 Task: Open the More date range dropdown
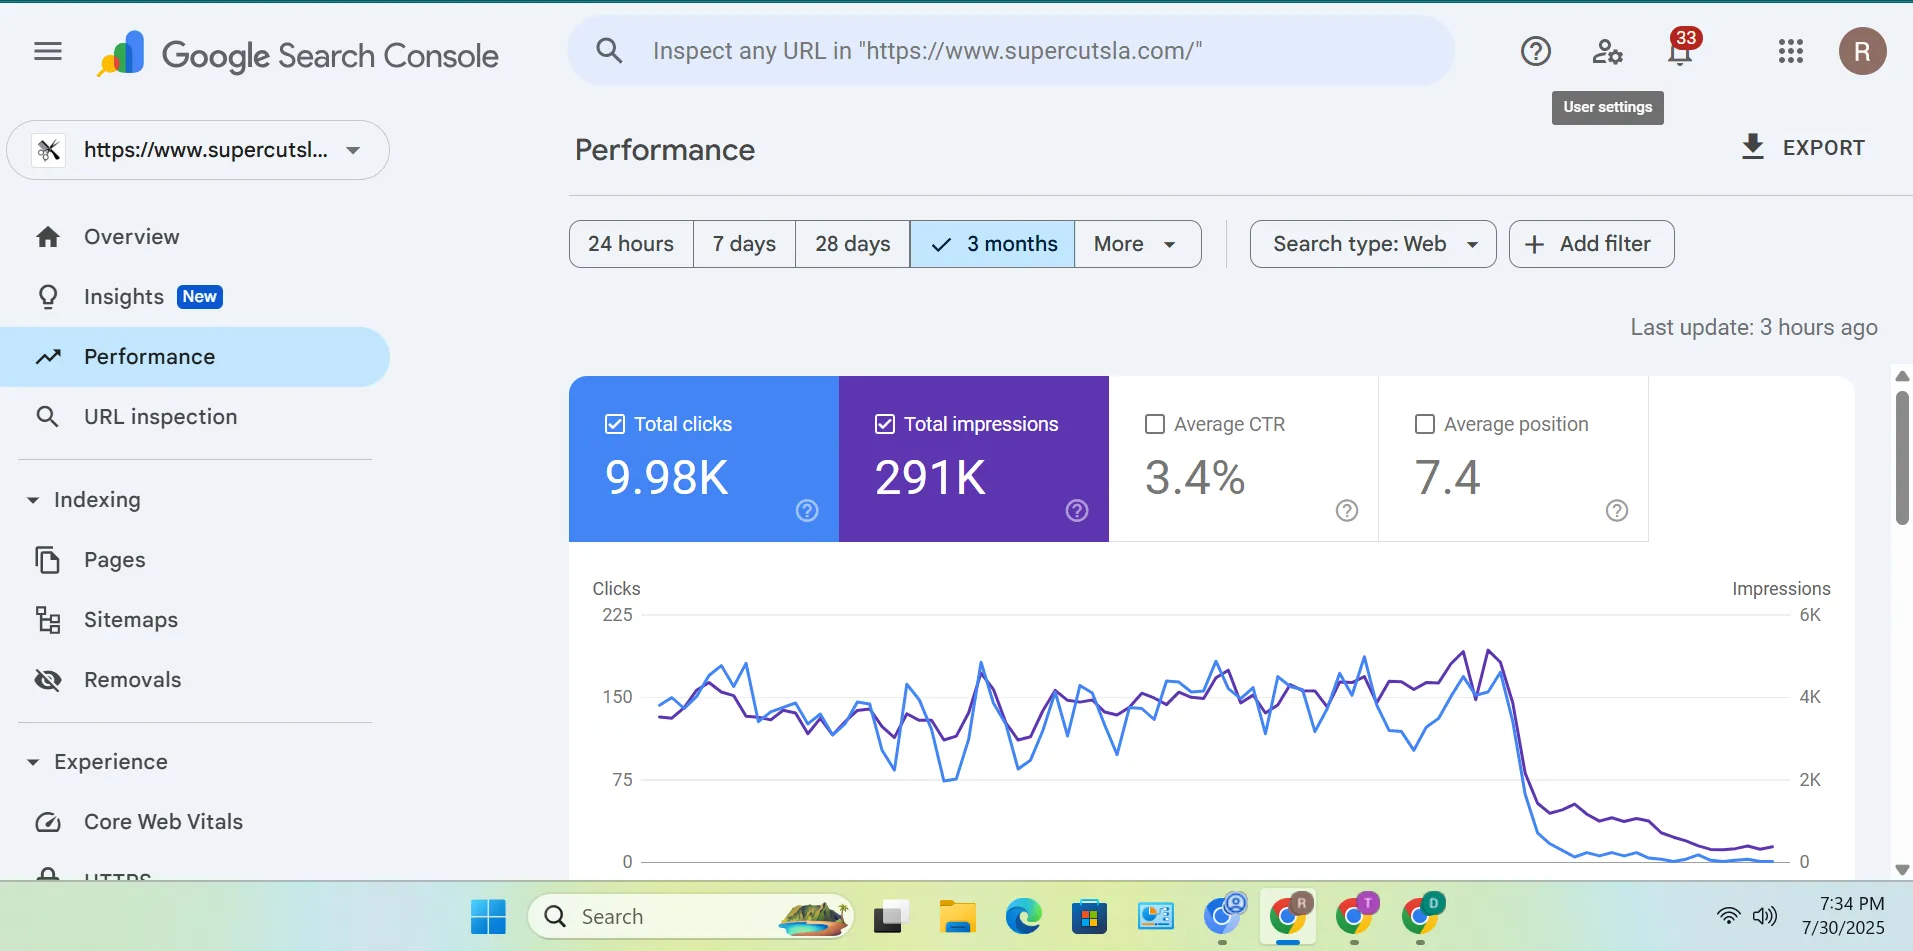1137,244
